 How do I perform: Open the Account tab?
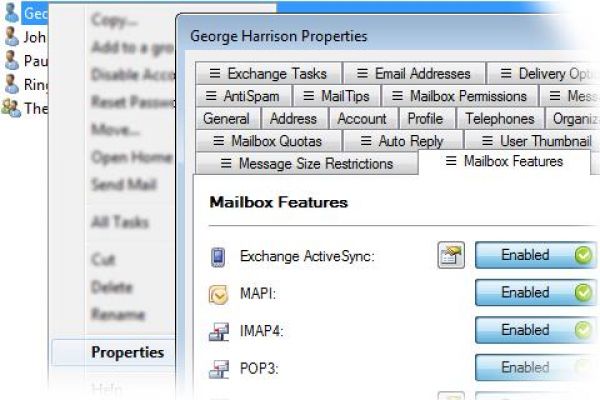pyautogui.click(x=363, y=119)
